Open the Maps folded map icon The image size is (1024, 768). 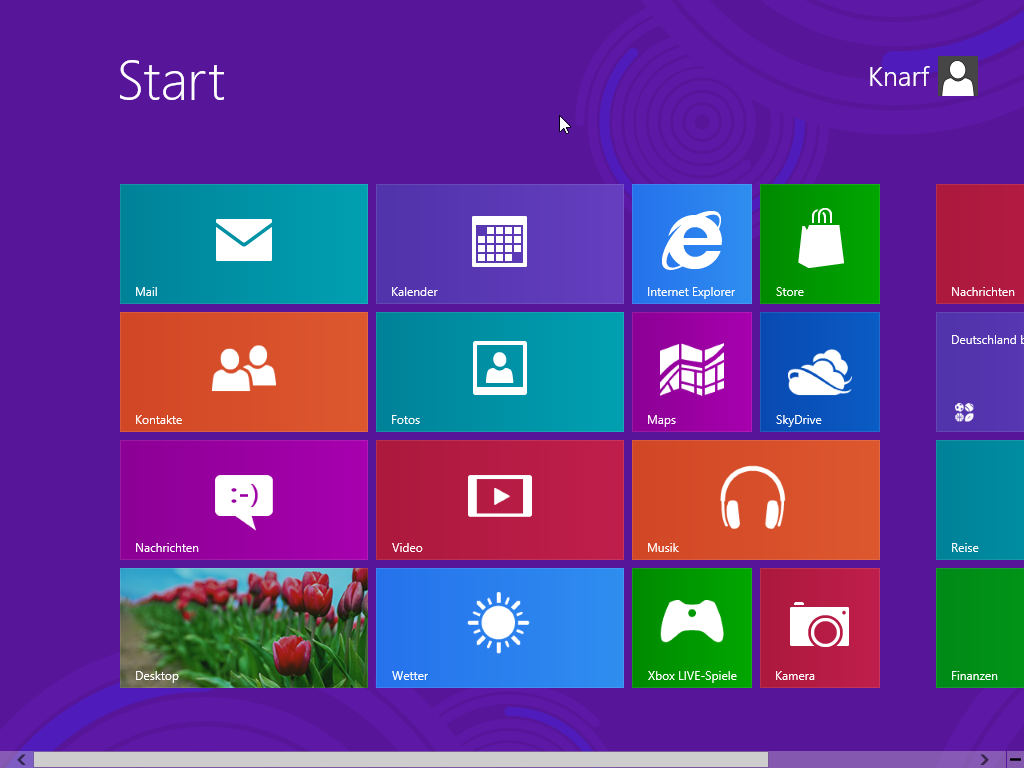692,370
